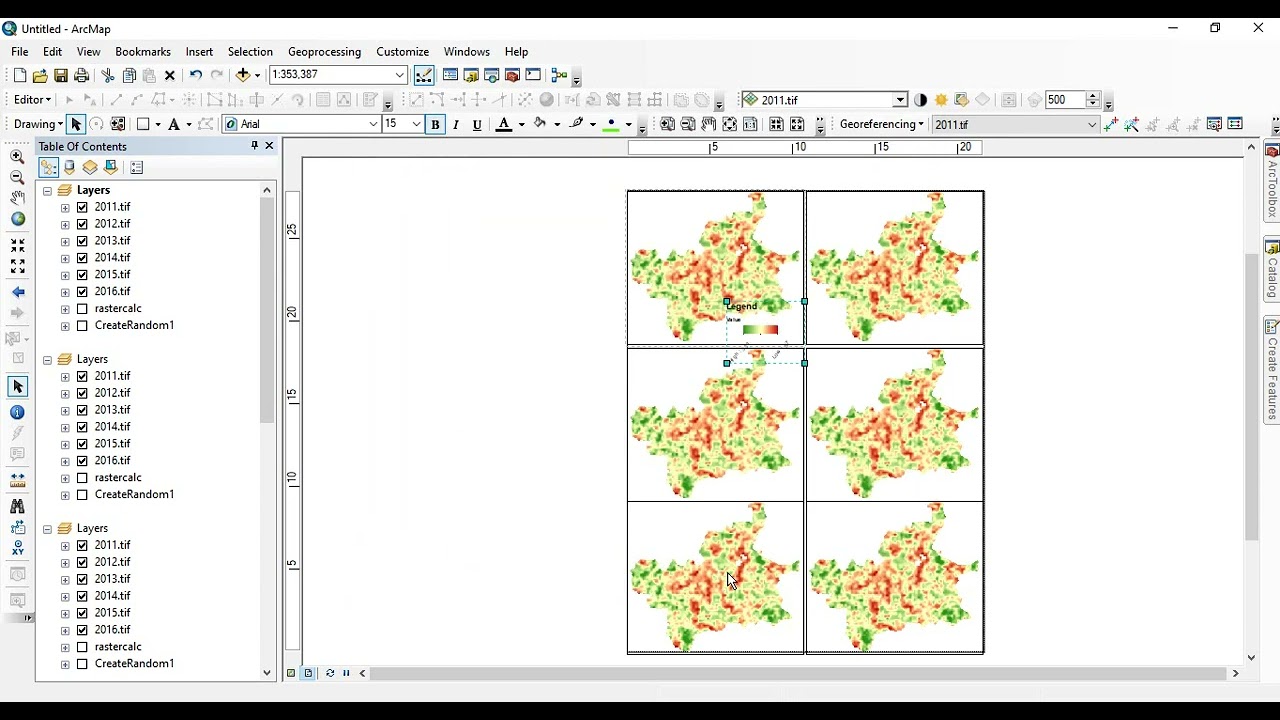
Task: Click the ModelBuilder window icon
Action: click(559, 75)
